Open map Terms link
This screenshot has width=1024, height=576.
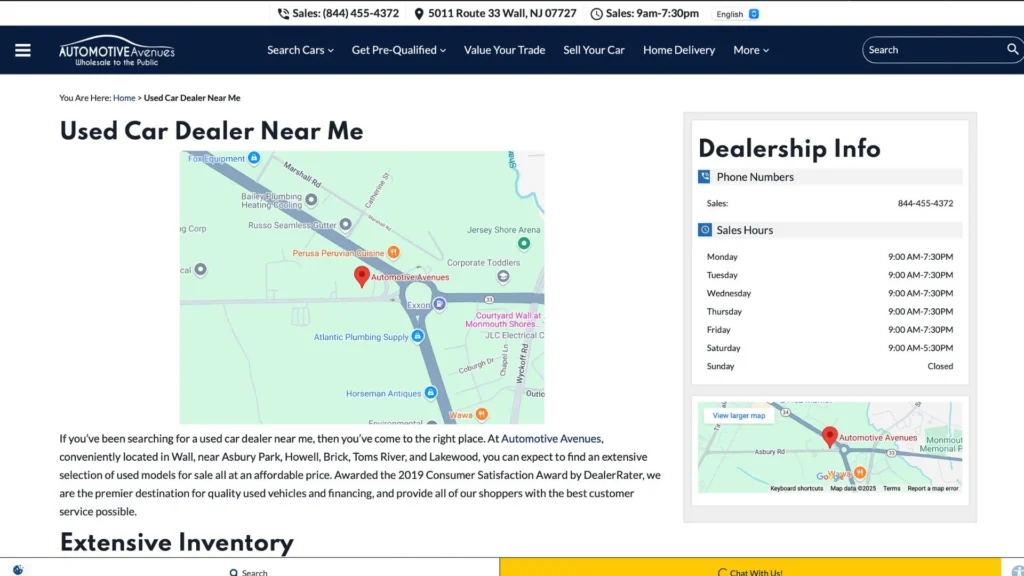[x=891, y=488]
